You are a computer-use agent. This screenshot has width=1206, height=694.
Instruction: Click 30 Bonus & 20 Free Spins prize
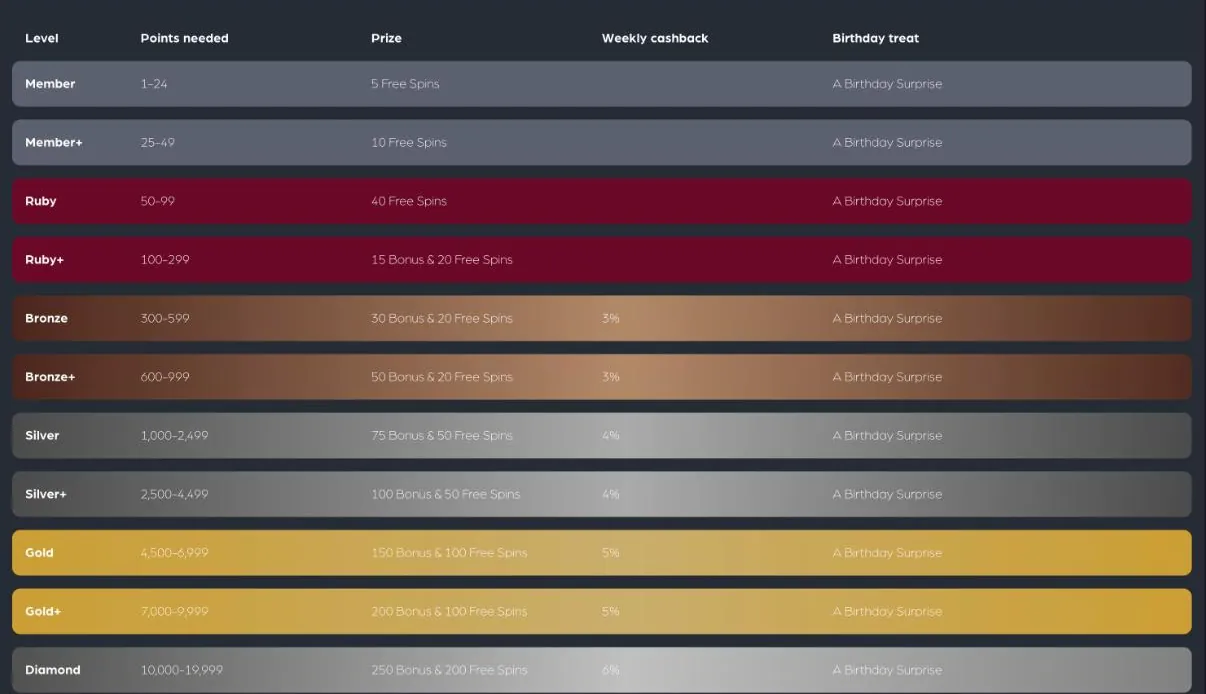tap(442, 318)
